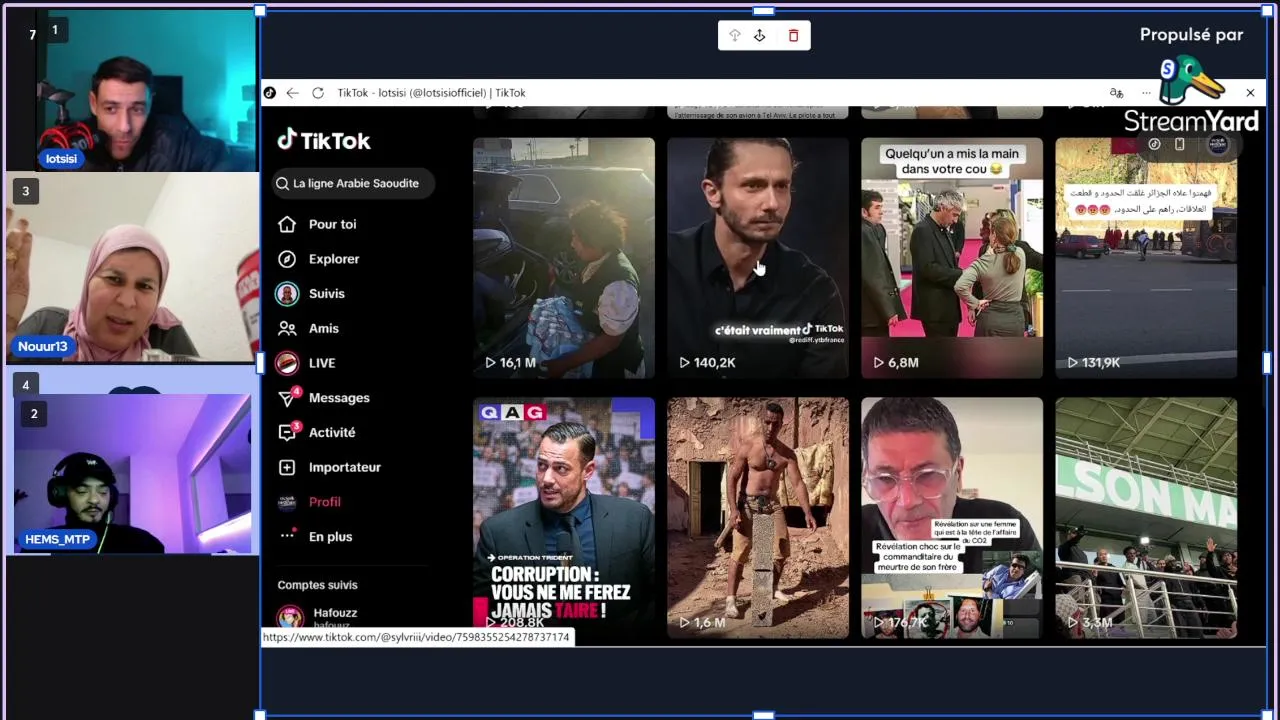Open the stadium video with 3,3M views

pos(1146,518)
